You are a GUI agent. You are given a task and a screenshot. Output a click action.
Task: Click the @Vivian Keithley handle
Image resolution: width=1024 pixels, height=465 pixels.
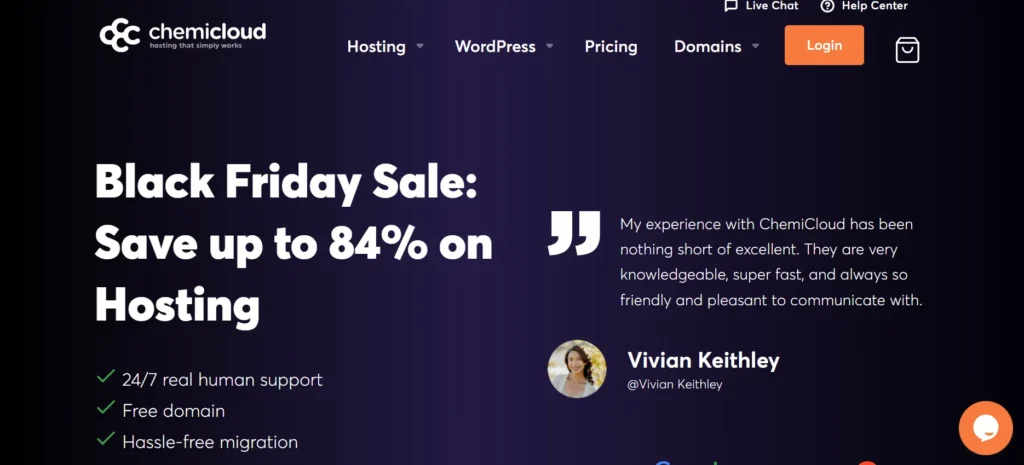pos(674,384)
